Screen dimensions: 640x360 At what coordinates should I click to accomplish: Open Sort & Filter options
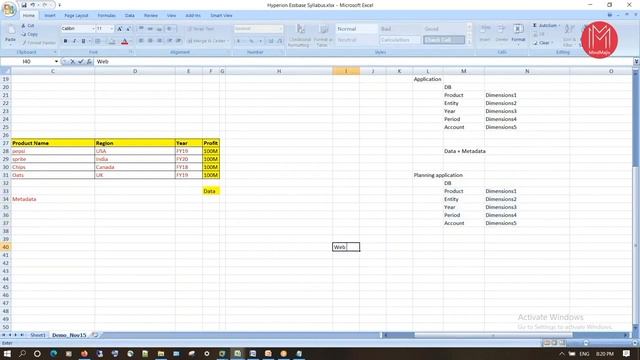pyautogui.click(x=569, y=35)
